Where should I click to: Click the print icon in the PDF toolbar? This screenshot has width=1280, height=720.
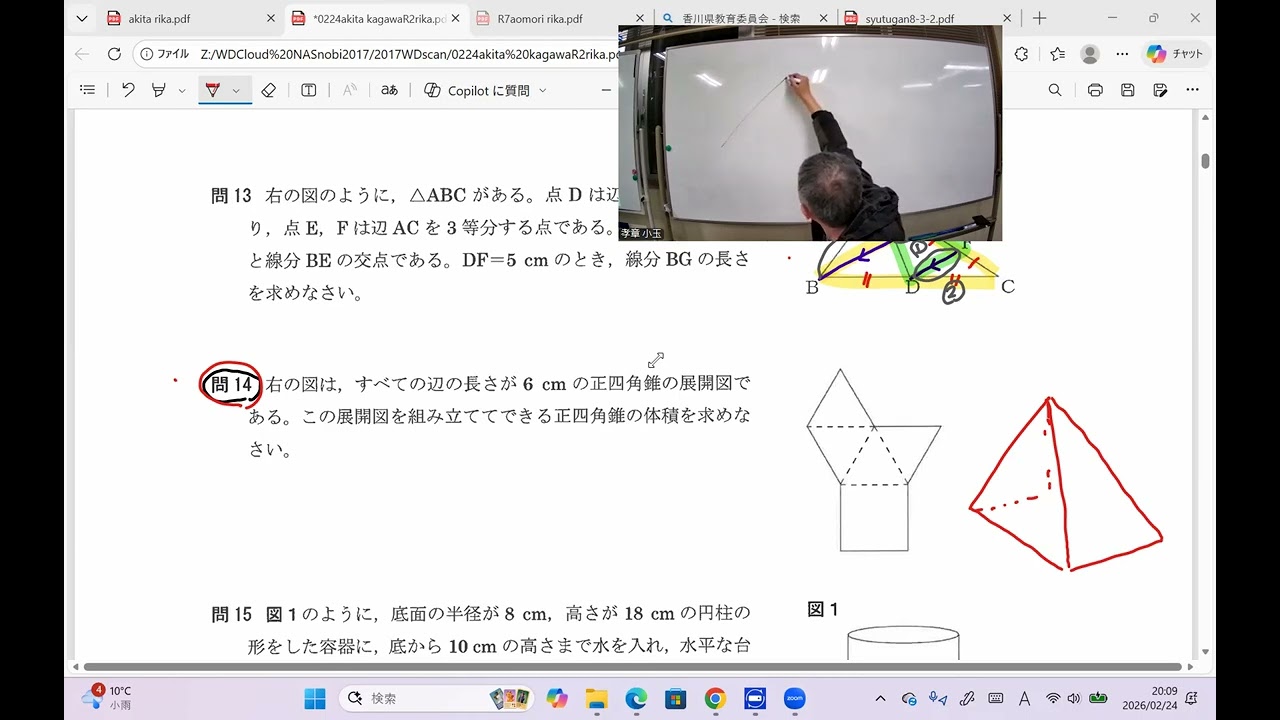(x=1095, y=90)
